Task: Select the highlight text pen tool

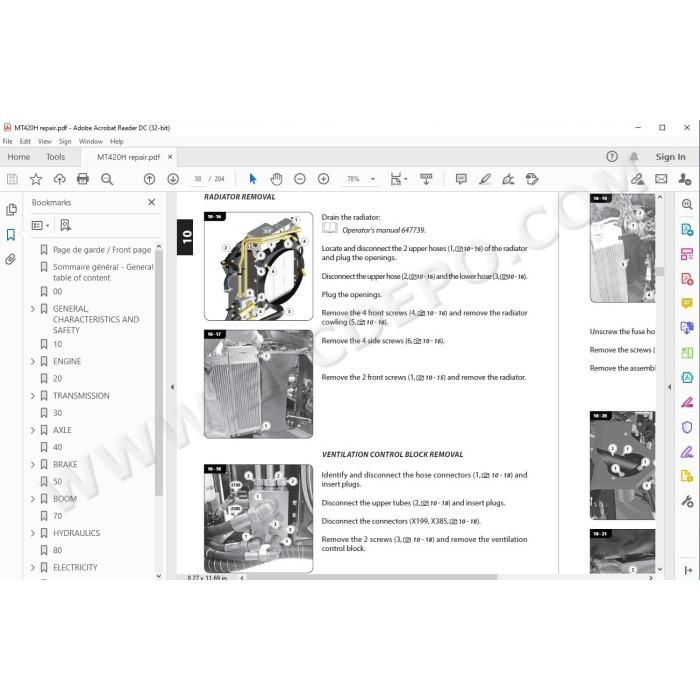Action: tap(485, 179)
